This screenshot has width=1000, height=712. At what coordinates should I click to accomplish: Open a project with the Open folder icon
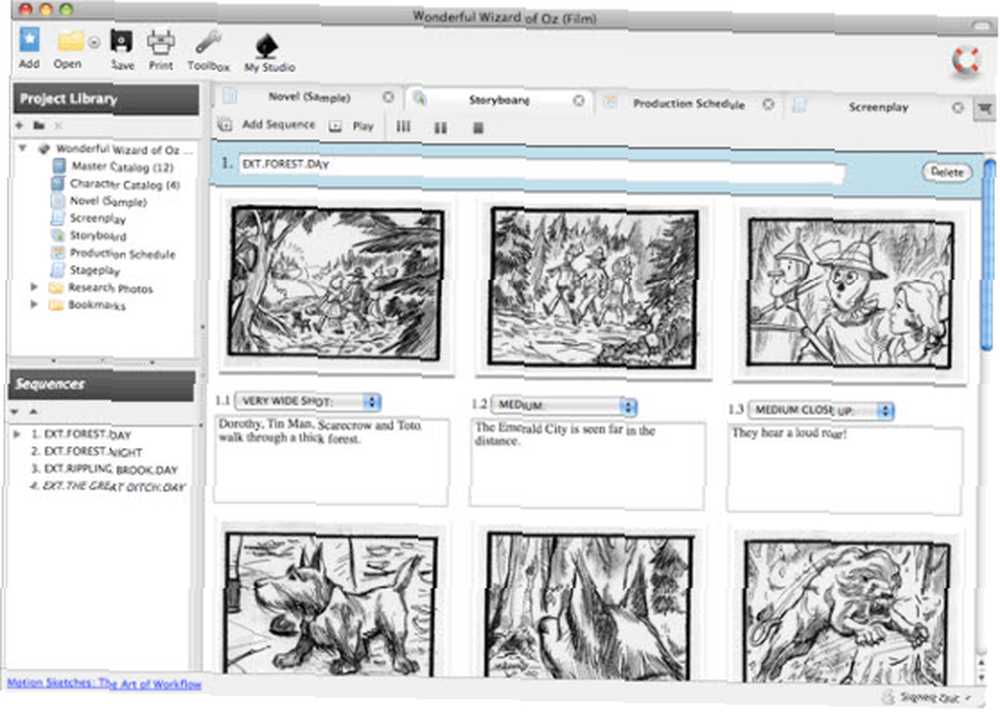(x=70, y=41)
